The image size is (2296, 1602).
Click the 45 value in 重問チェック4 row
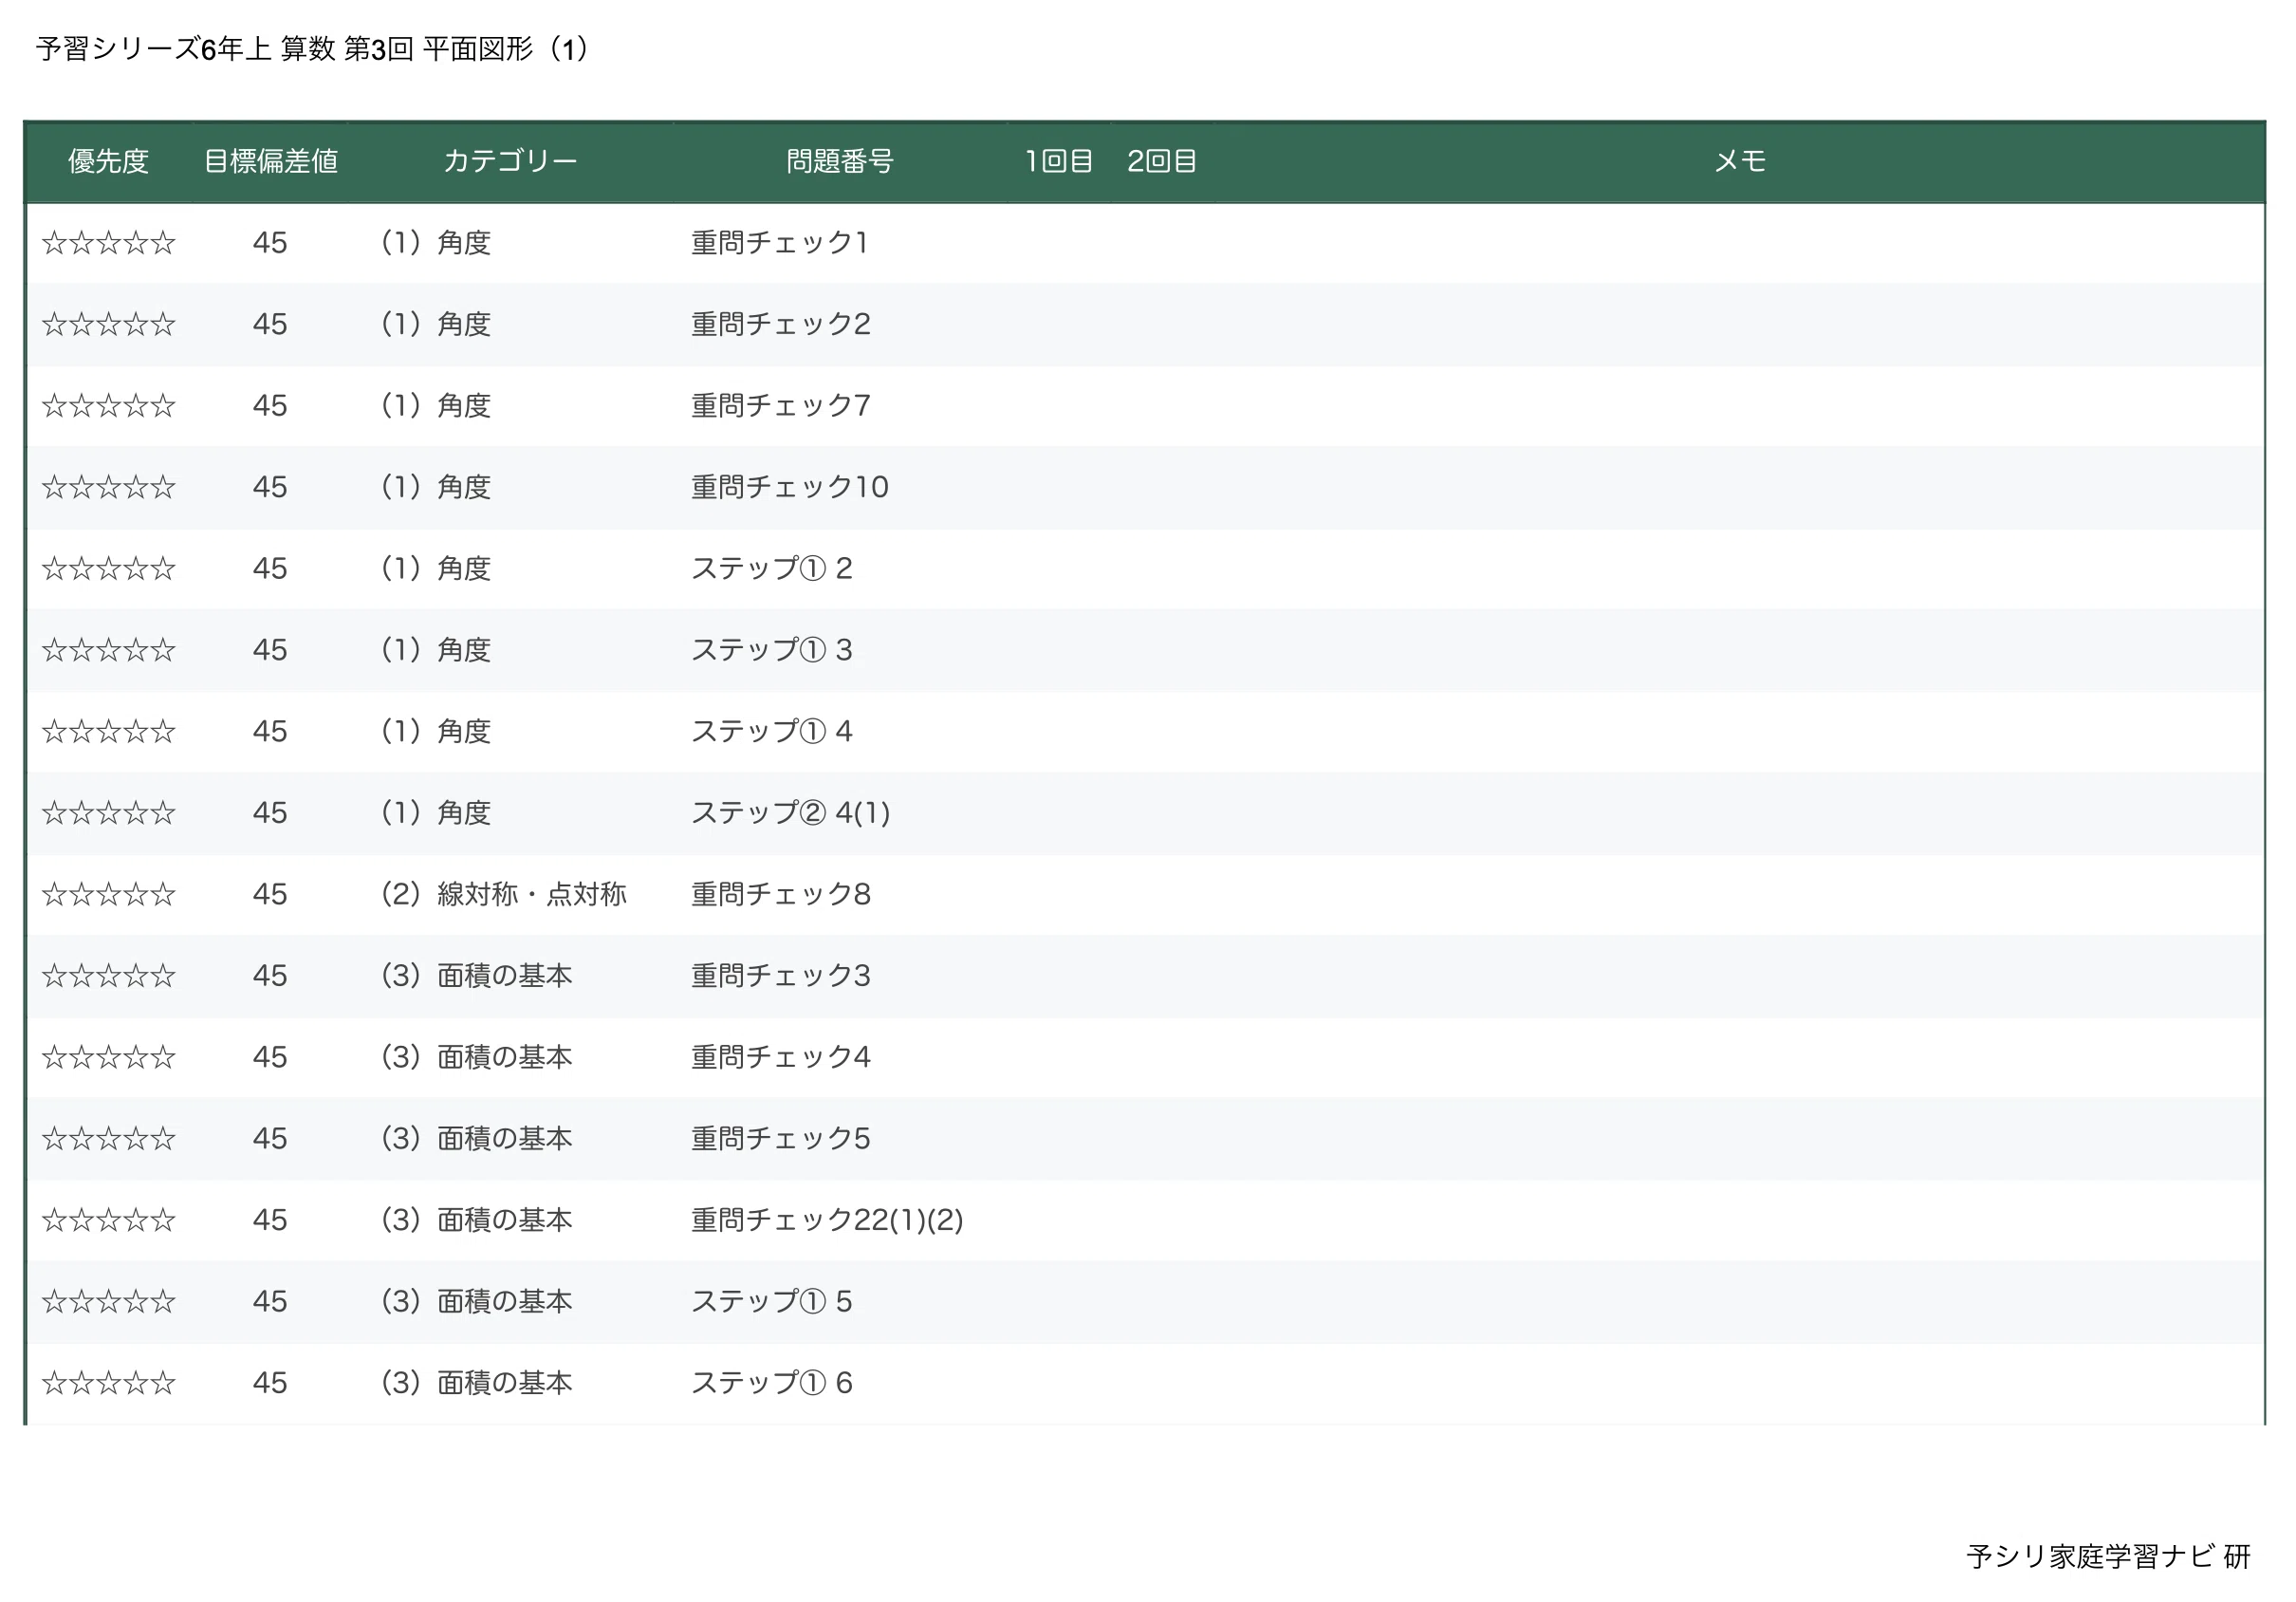(270, 1057)
